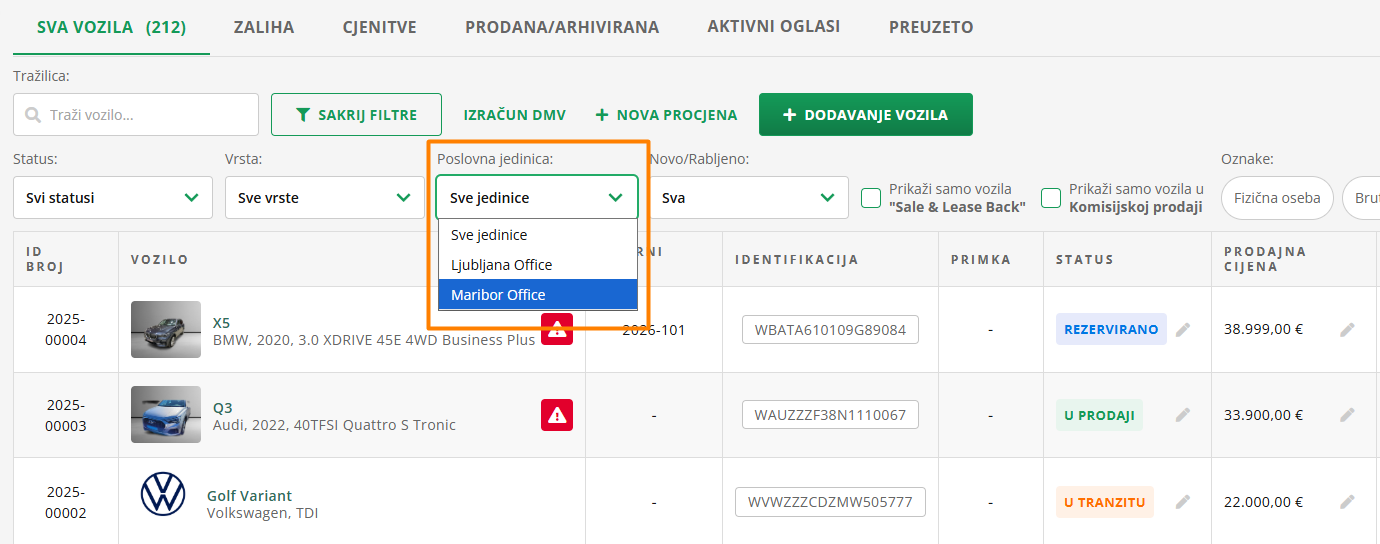Edit the U TRANZITU status with pencil icon

(1183, 502)
